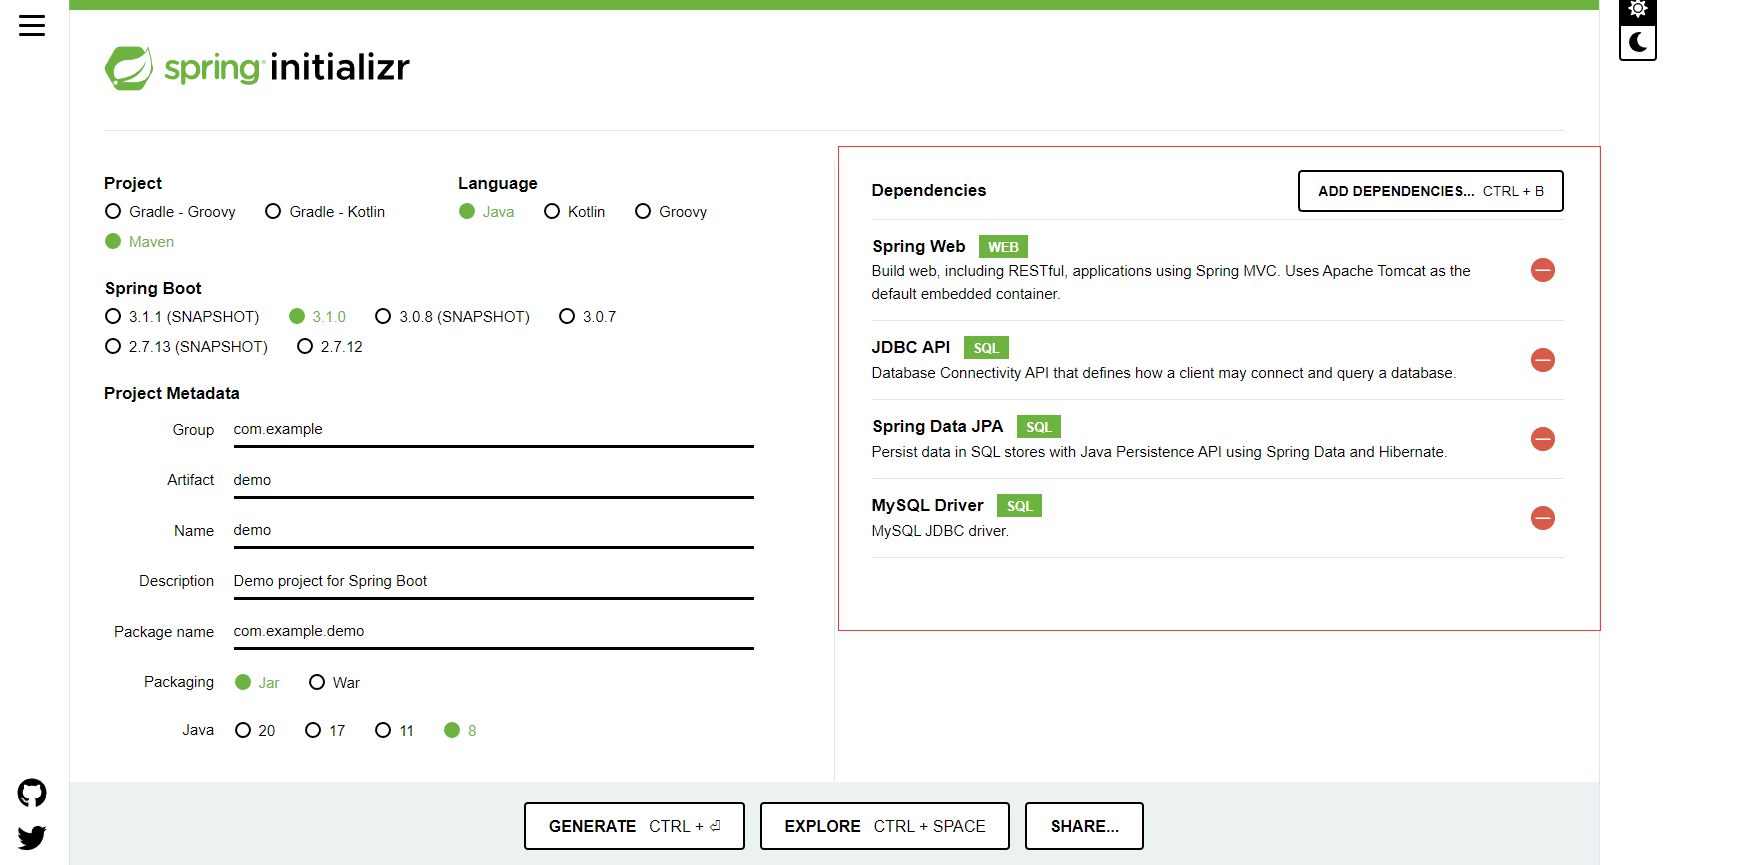
Task: Remove the Spring Data JPA dependency
Action: click(1542, 439)
